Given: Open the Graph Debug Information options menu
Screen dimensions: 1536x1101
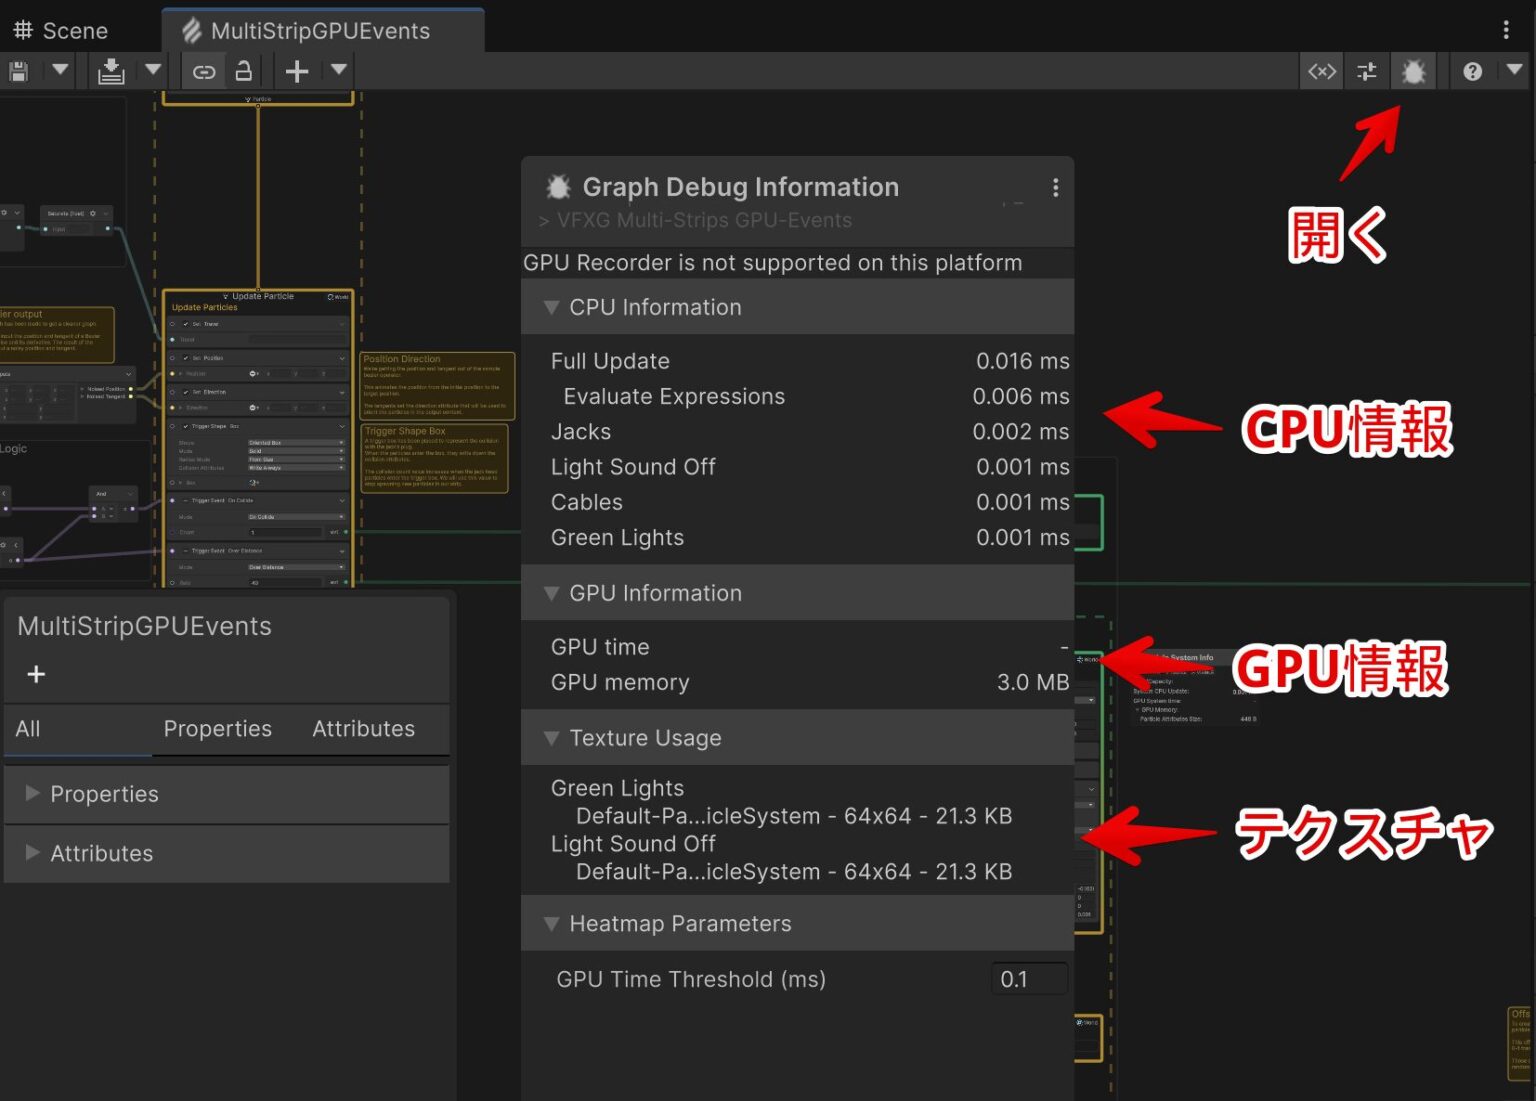Looking at the screenshot, I should 1055,187.
